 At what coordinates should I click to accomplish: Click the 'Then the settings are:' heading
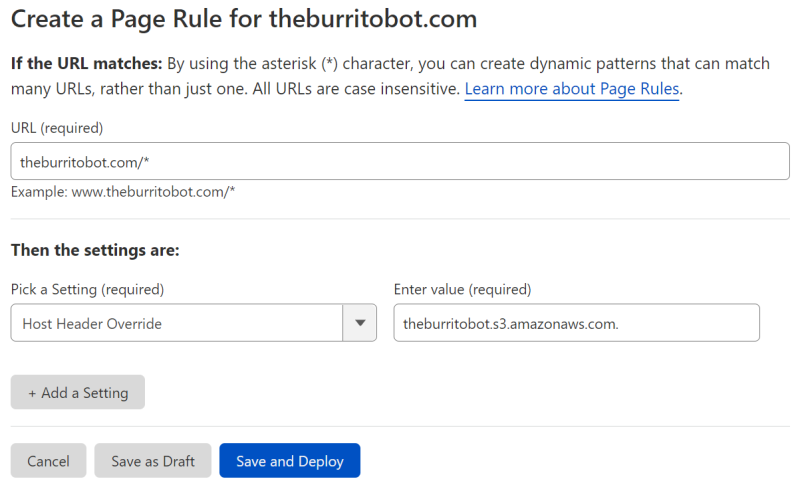coord(95,250)
